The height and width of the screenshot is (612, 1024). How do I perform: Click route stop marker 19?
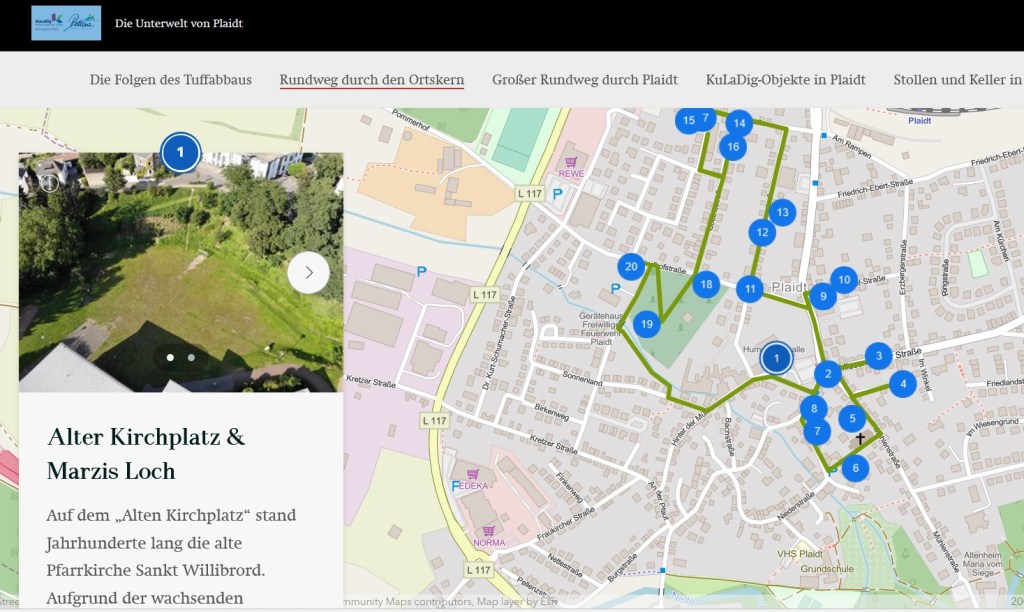647,324
